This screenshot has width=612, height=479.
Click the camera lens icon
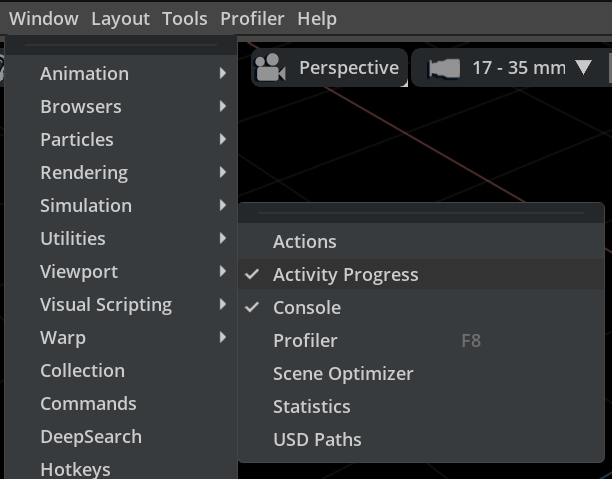[x=444, y=68]
